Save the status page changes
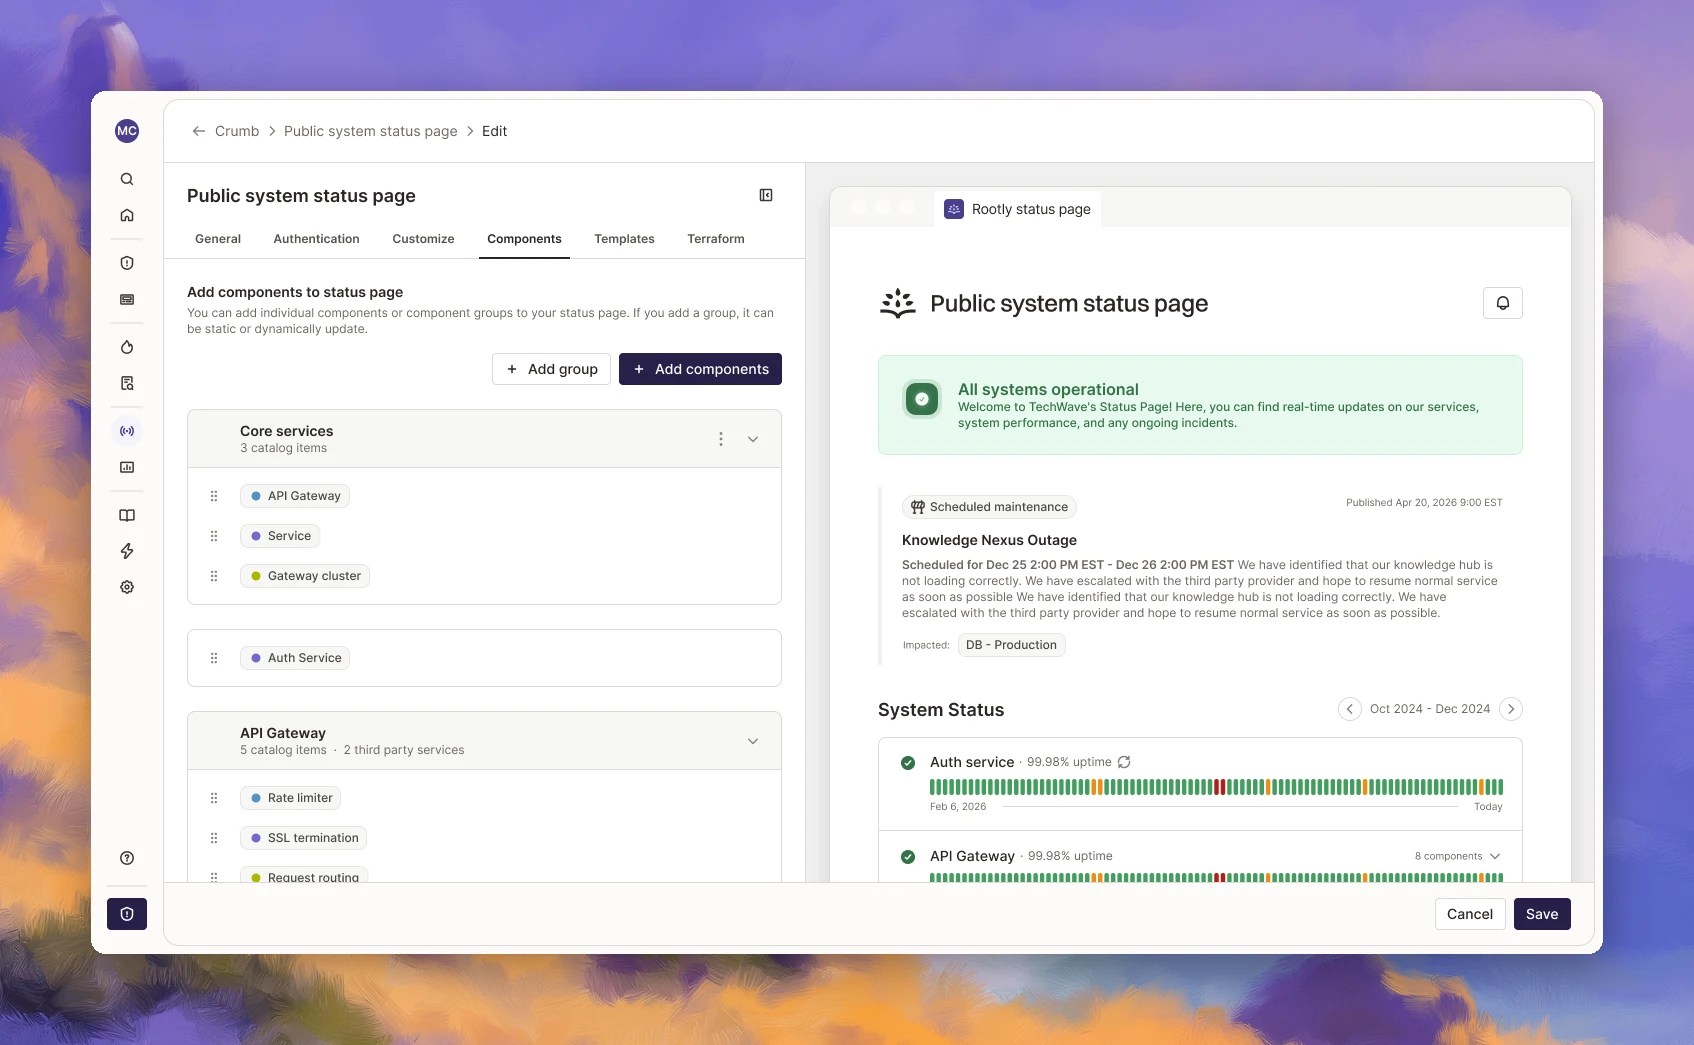1694x1045 pixels. click(x=1542, y=914)
